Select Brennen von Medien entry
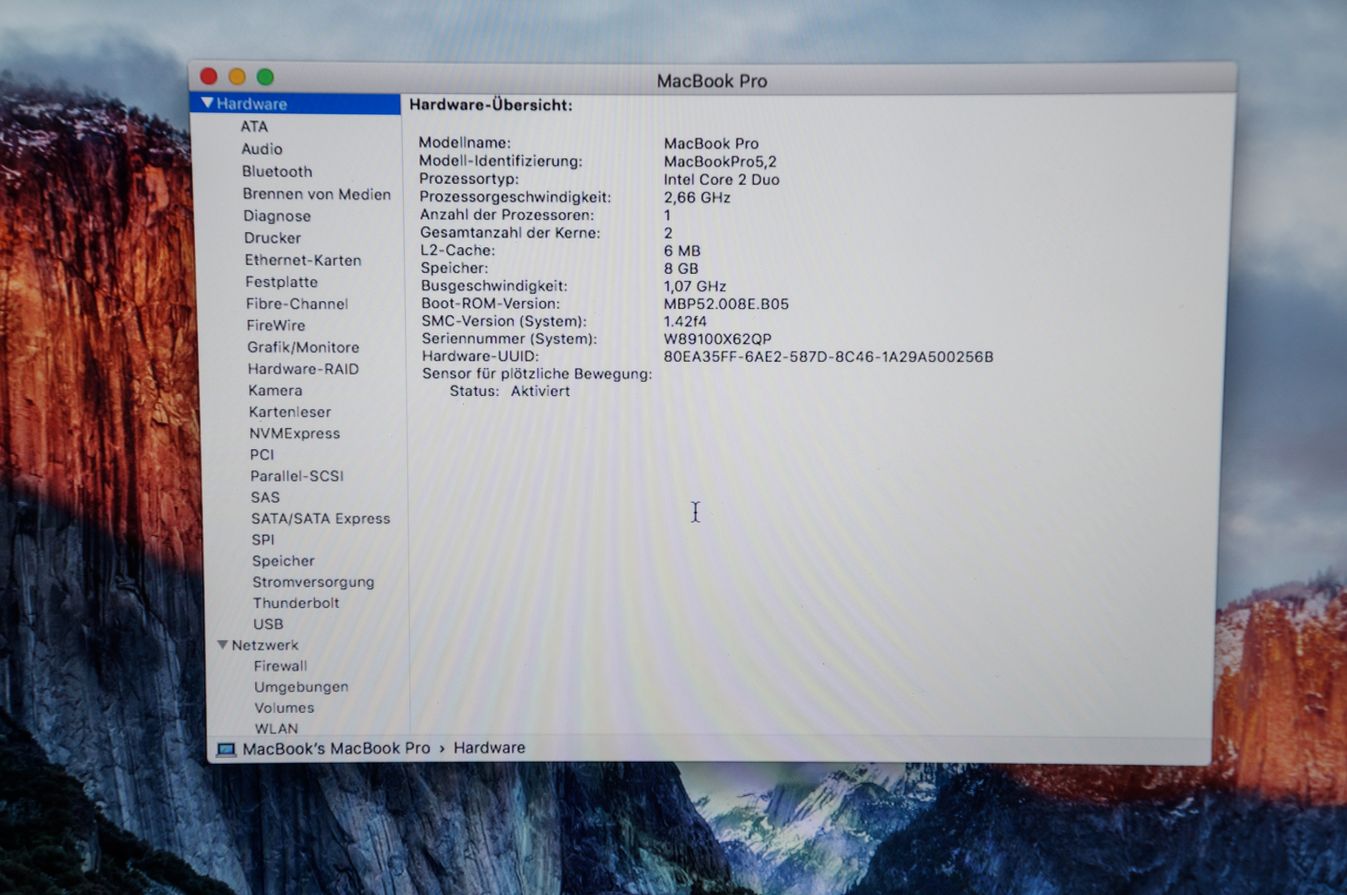This screenshot has height=895, width=1347. pos(317,194)
